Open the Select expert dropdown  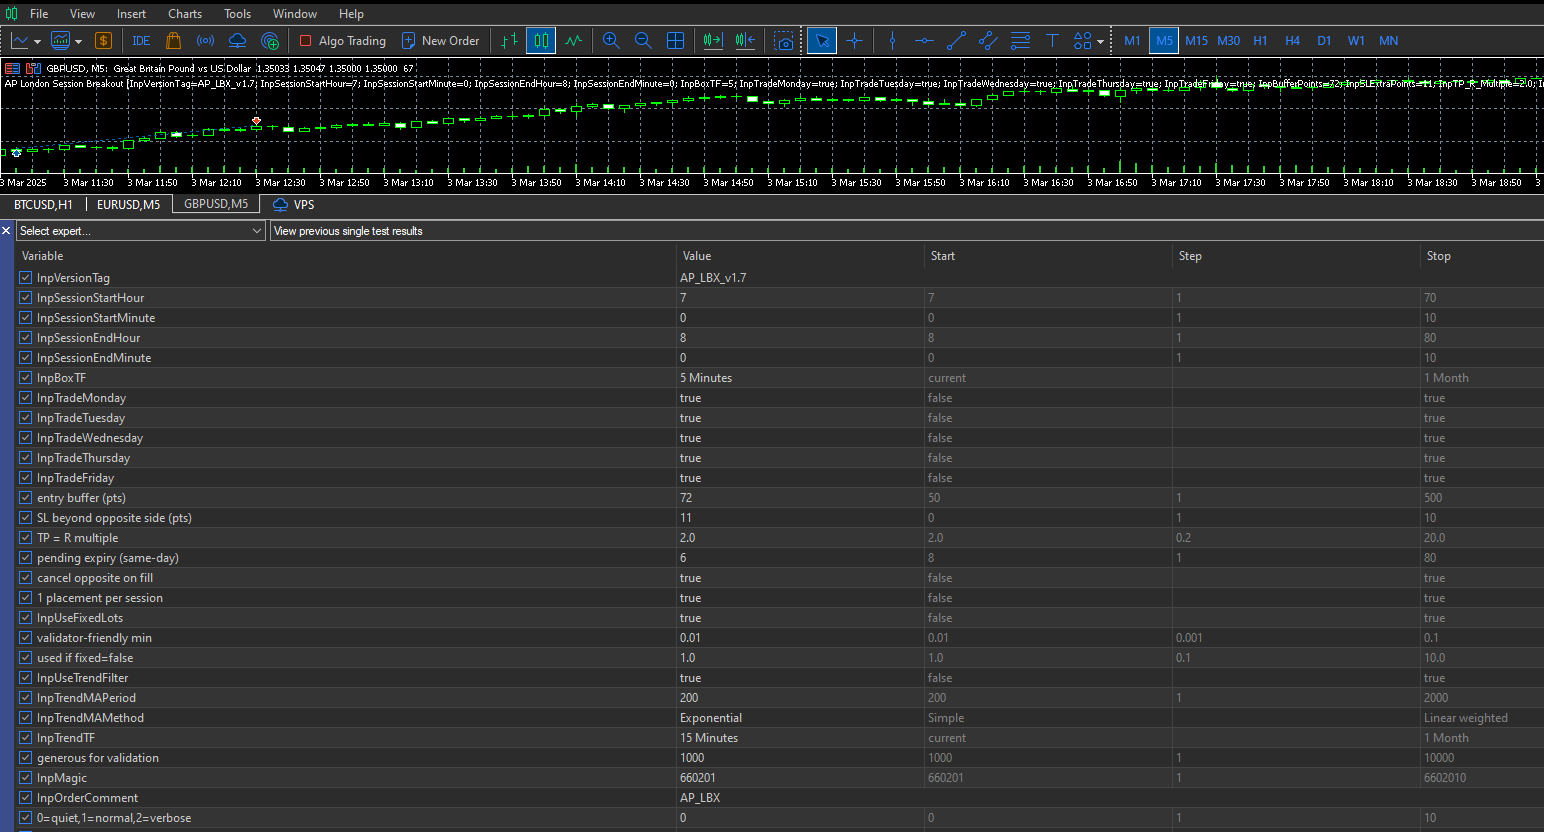141,231
